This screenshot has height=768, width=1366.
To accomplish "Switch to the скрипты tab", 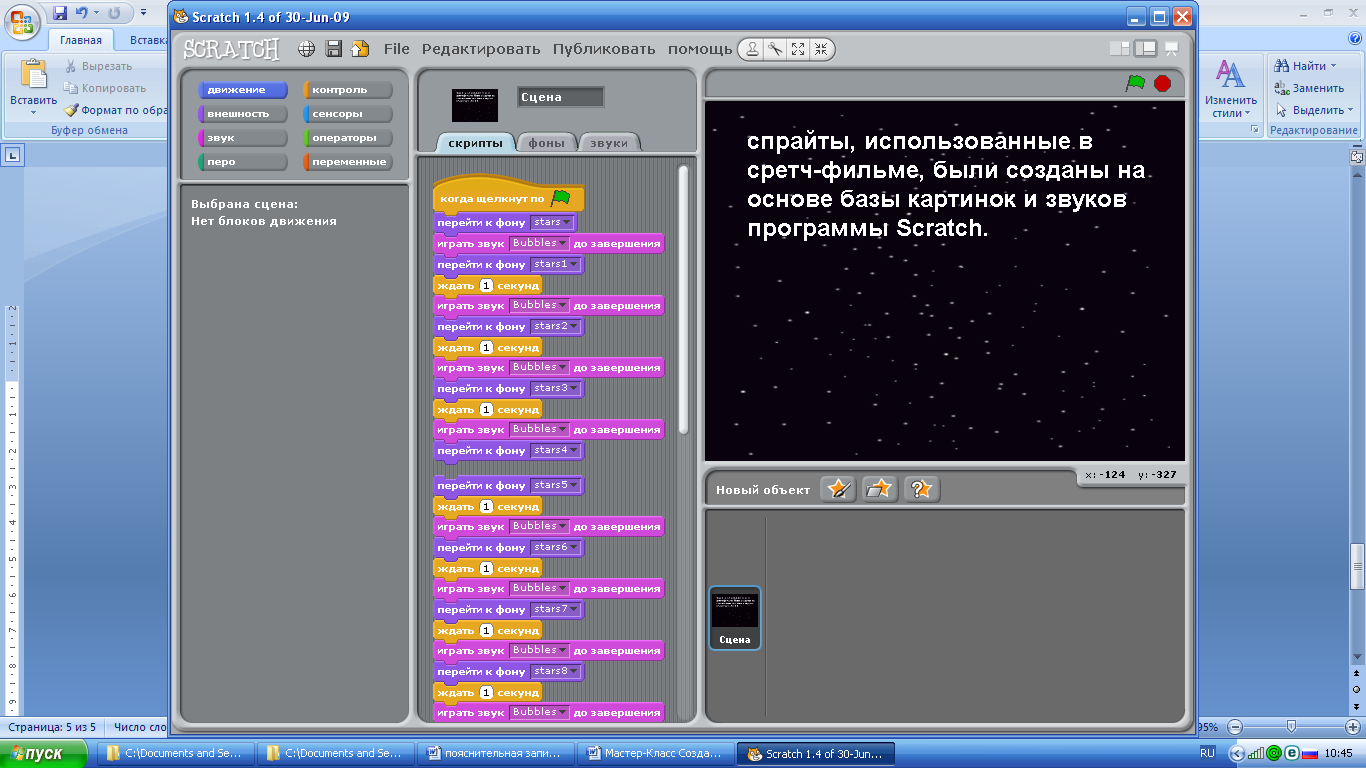I will [x=475, y=143].
